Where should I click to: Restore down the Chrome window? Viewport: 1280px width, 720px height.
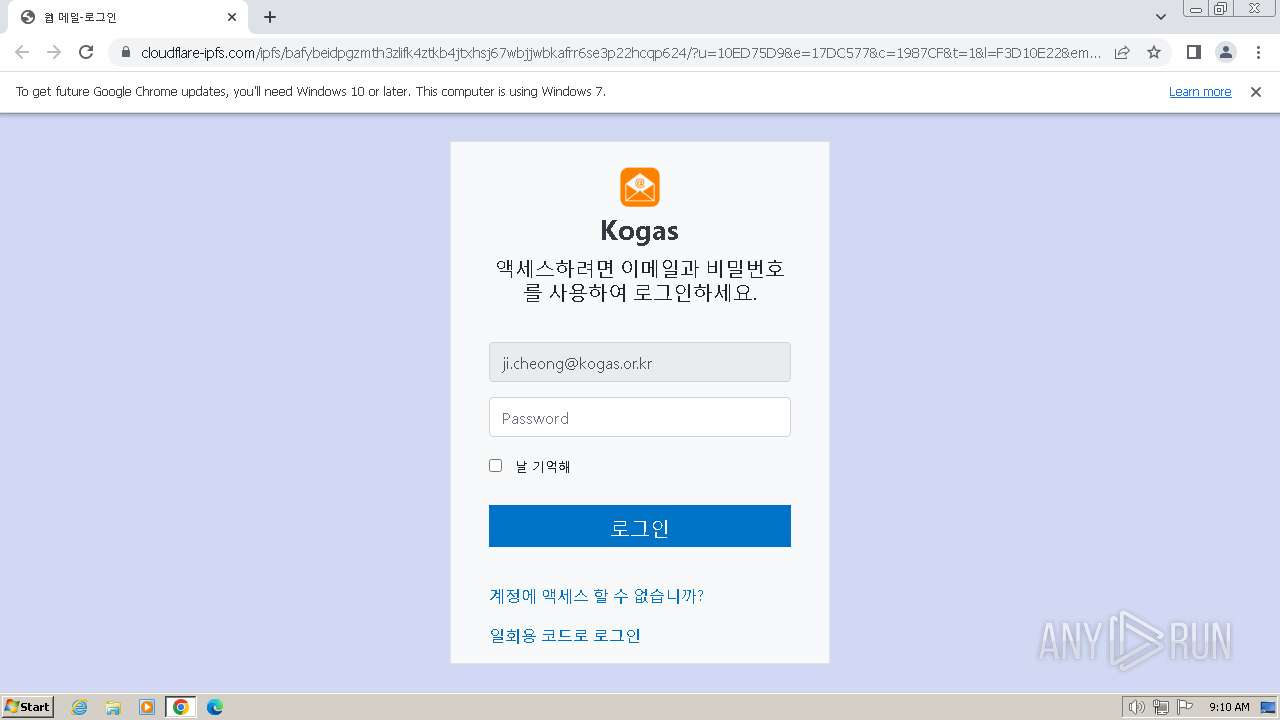click(1221, 9)
